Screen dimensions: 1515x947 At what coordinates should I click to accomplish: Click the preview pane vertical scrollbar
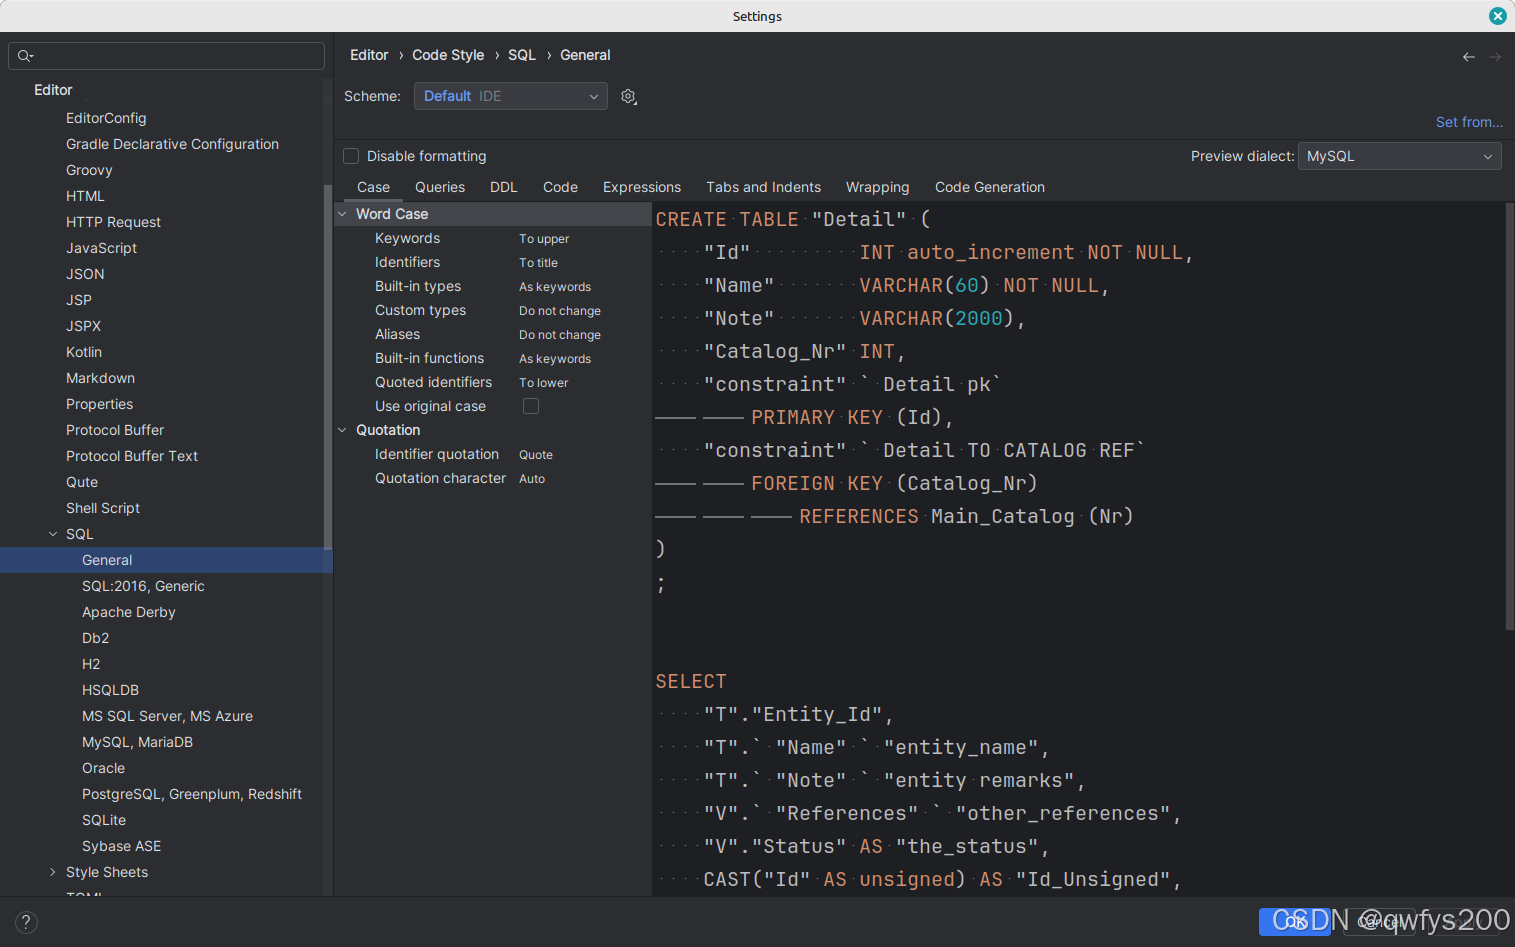[1509, 416]
